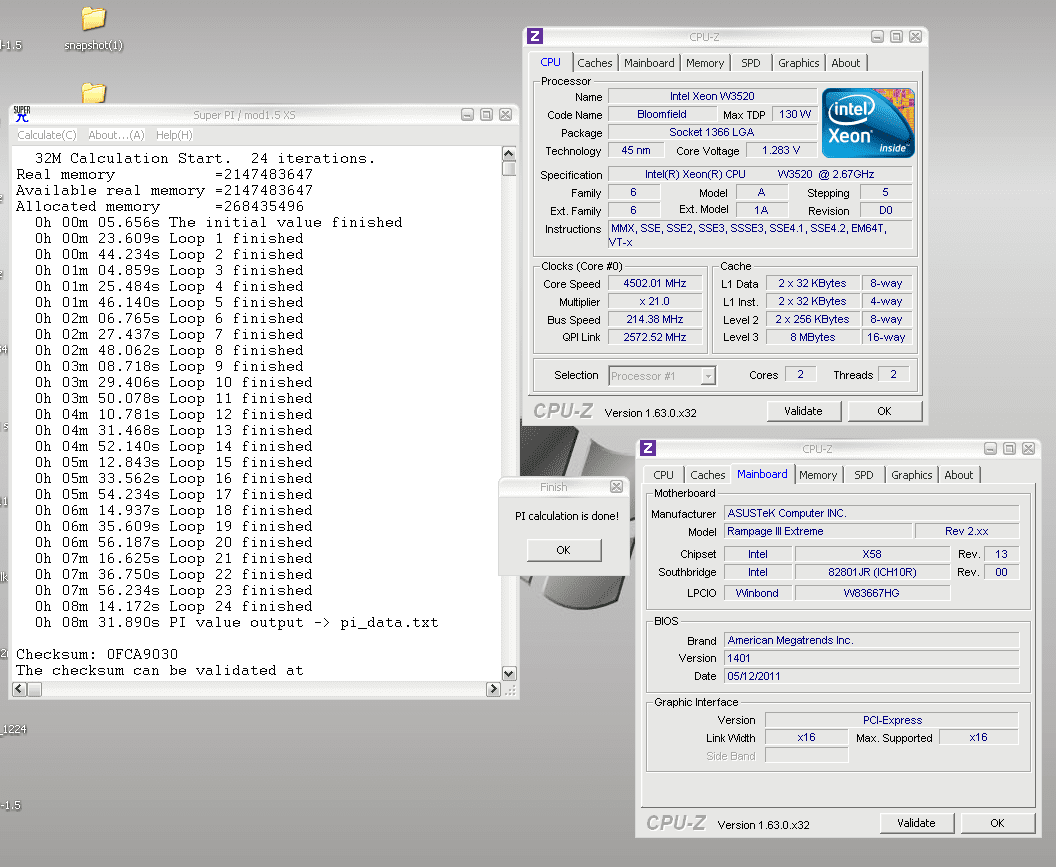The height and width of the screenshot is (867, 1056).
Task: Maximize the Super PI window
Action: coord(486,115)
